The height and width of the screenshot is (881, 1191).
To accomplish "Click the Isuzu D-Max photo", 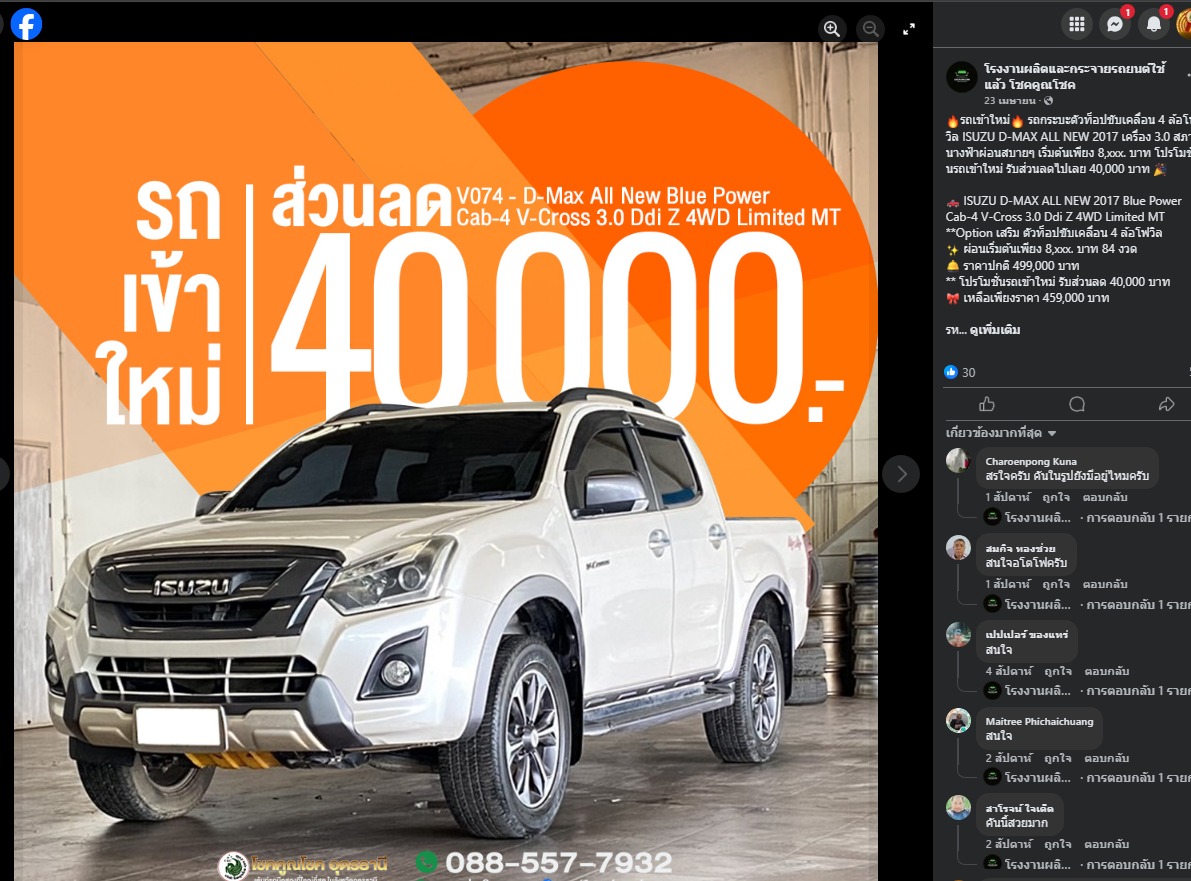I will tap(446, 461).
